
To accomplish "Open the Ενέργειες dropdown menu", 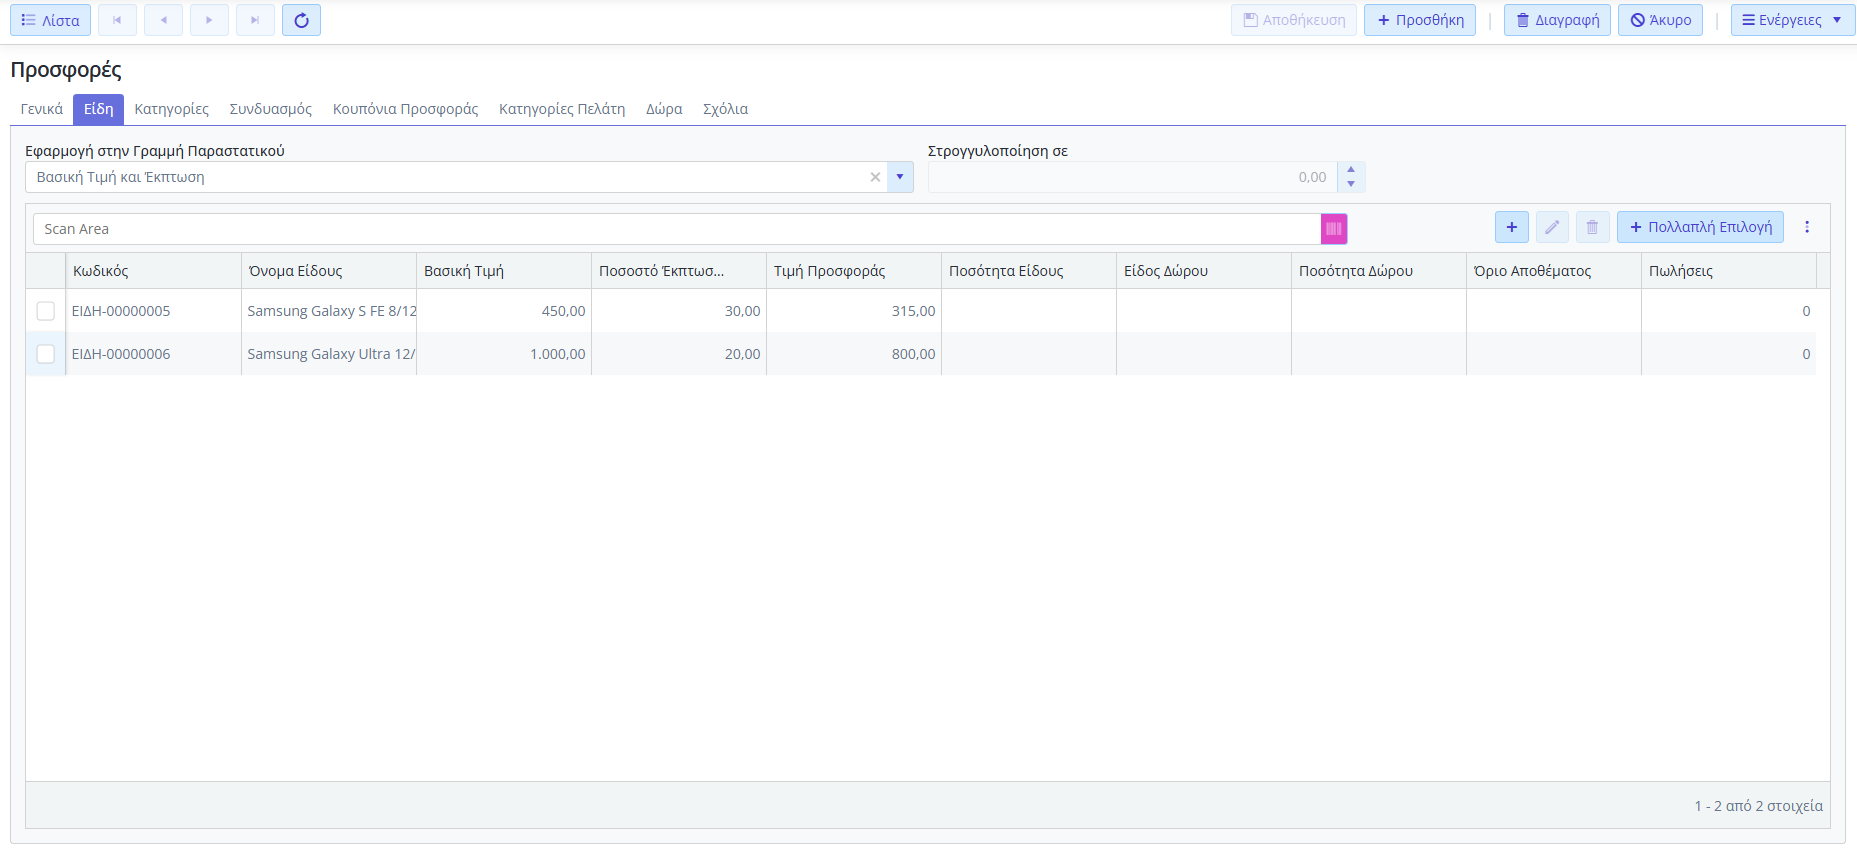I will pyautogui.click(x=1792, y=20).
